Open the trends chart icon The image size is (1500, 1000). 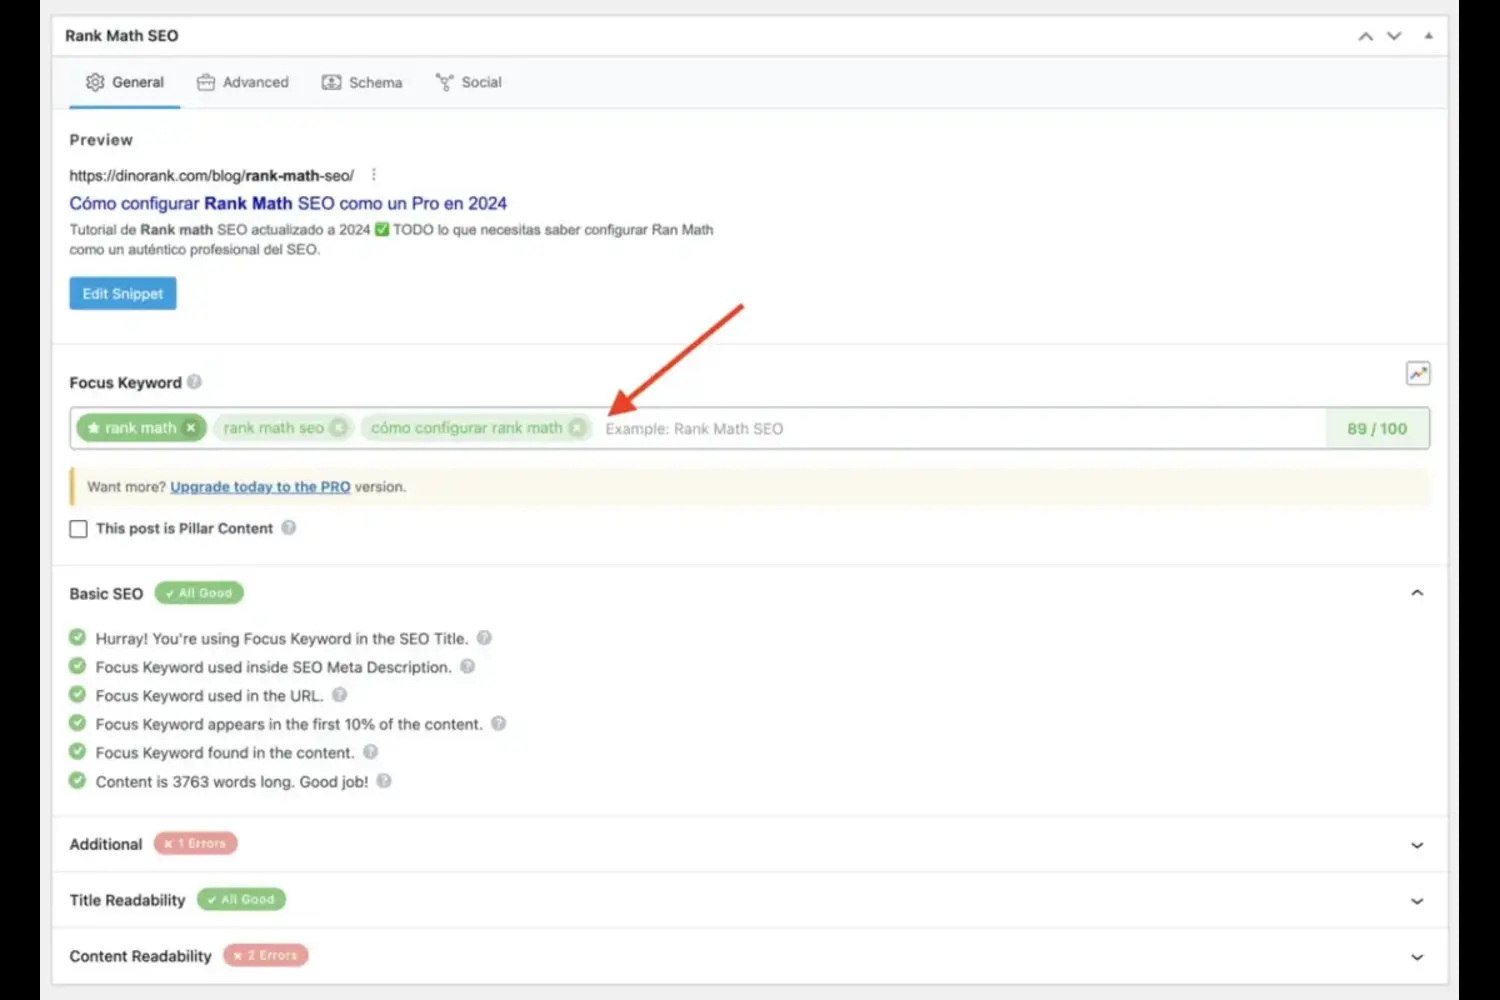(x=1418, y=374)
